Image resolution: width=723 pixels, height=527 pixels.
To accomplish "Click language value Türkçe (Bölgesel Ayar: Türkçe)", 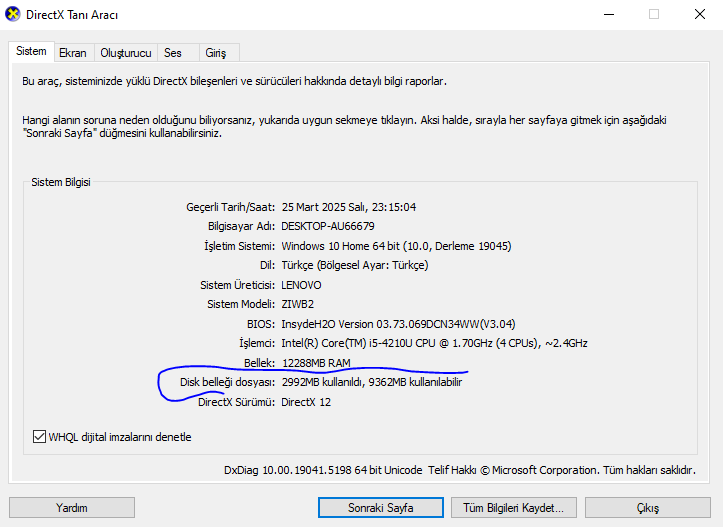I will [x=355, y=265].
